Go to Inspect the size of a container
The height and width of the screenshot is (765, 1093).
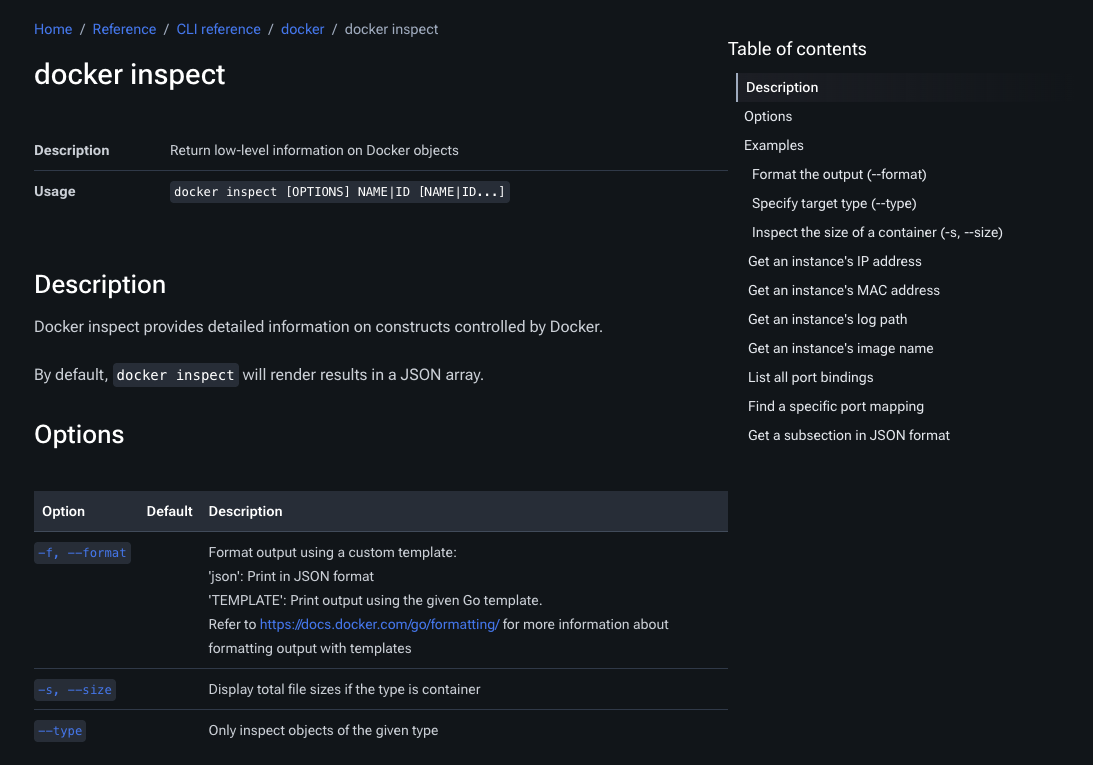pos(877,232)
